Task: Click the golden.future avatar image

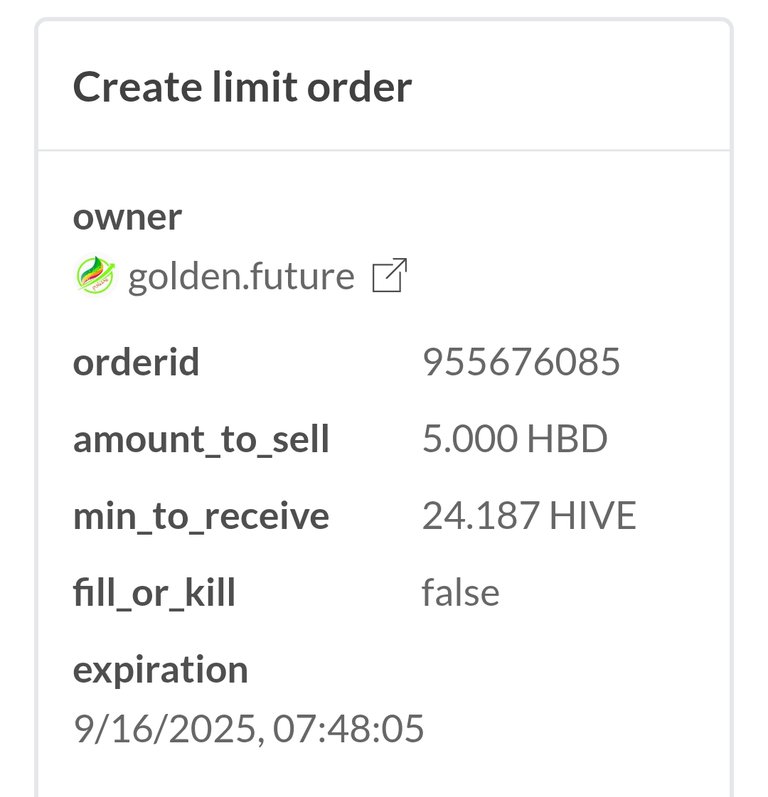Action: (96, 275)
